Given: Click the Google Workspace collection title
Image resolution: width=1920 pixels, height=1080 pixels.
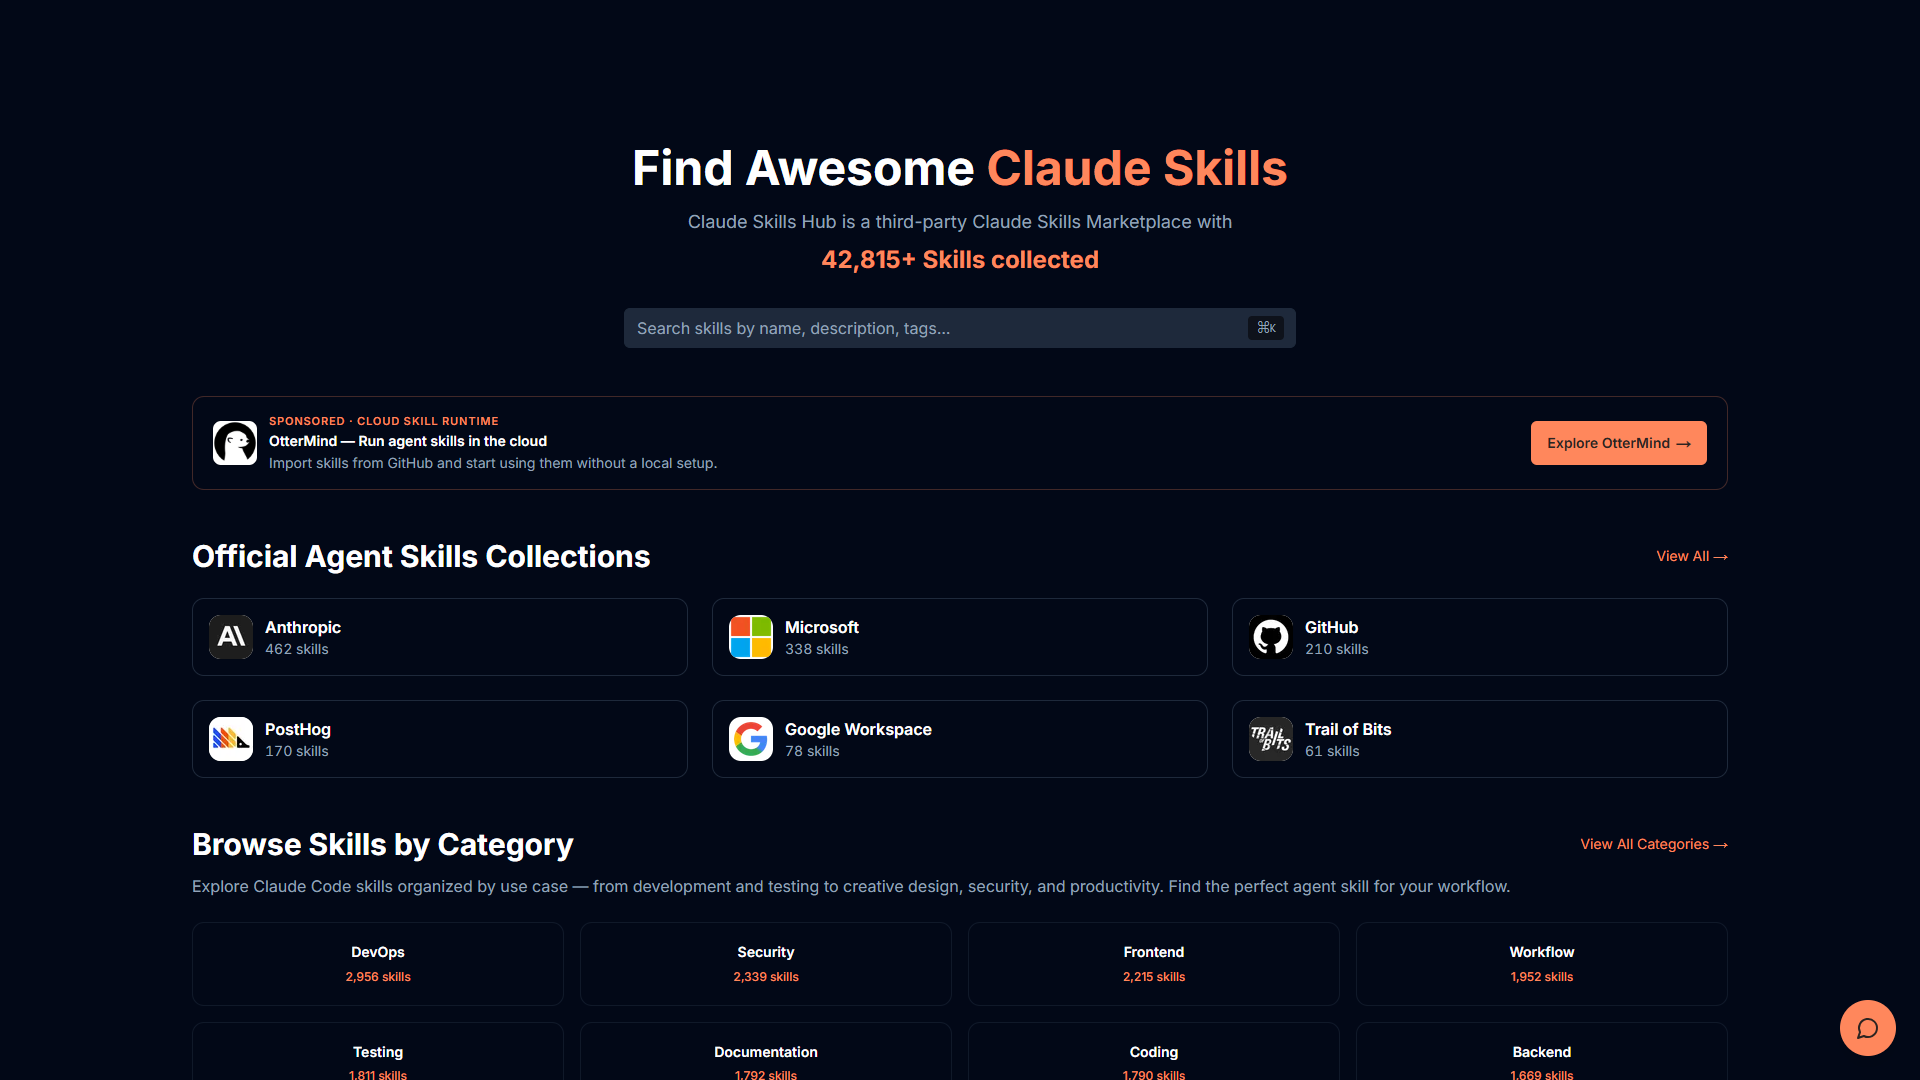Looking at the screenshot, I should pyautogui.click(x=858, y=729).
